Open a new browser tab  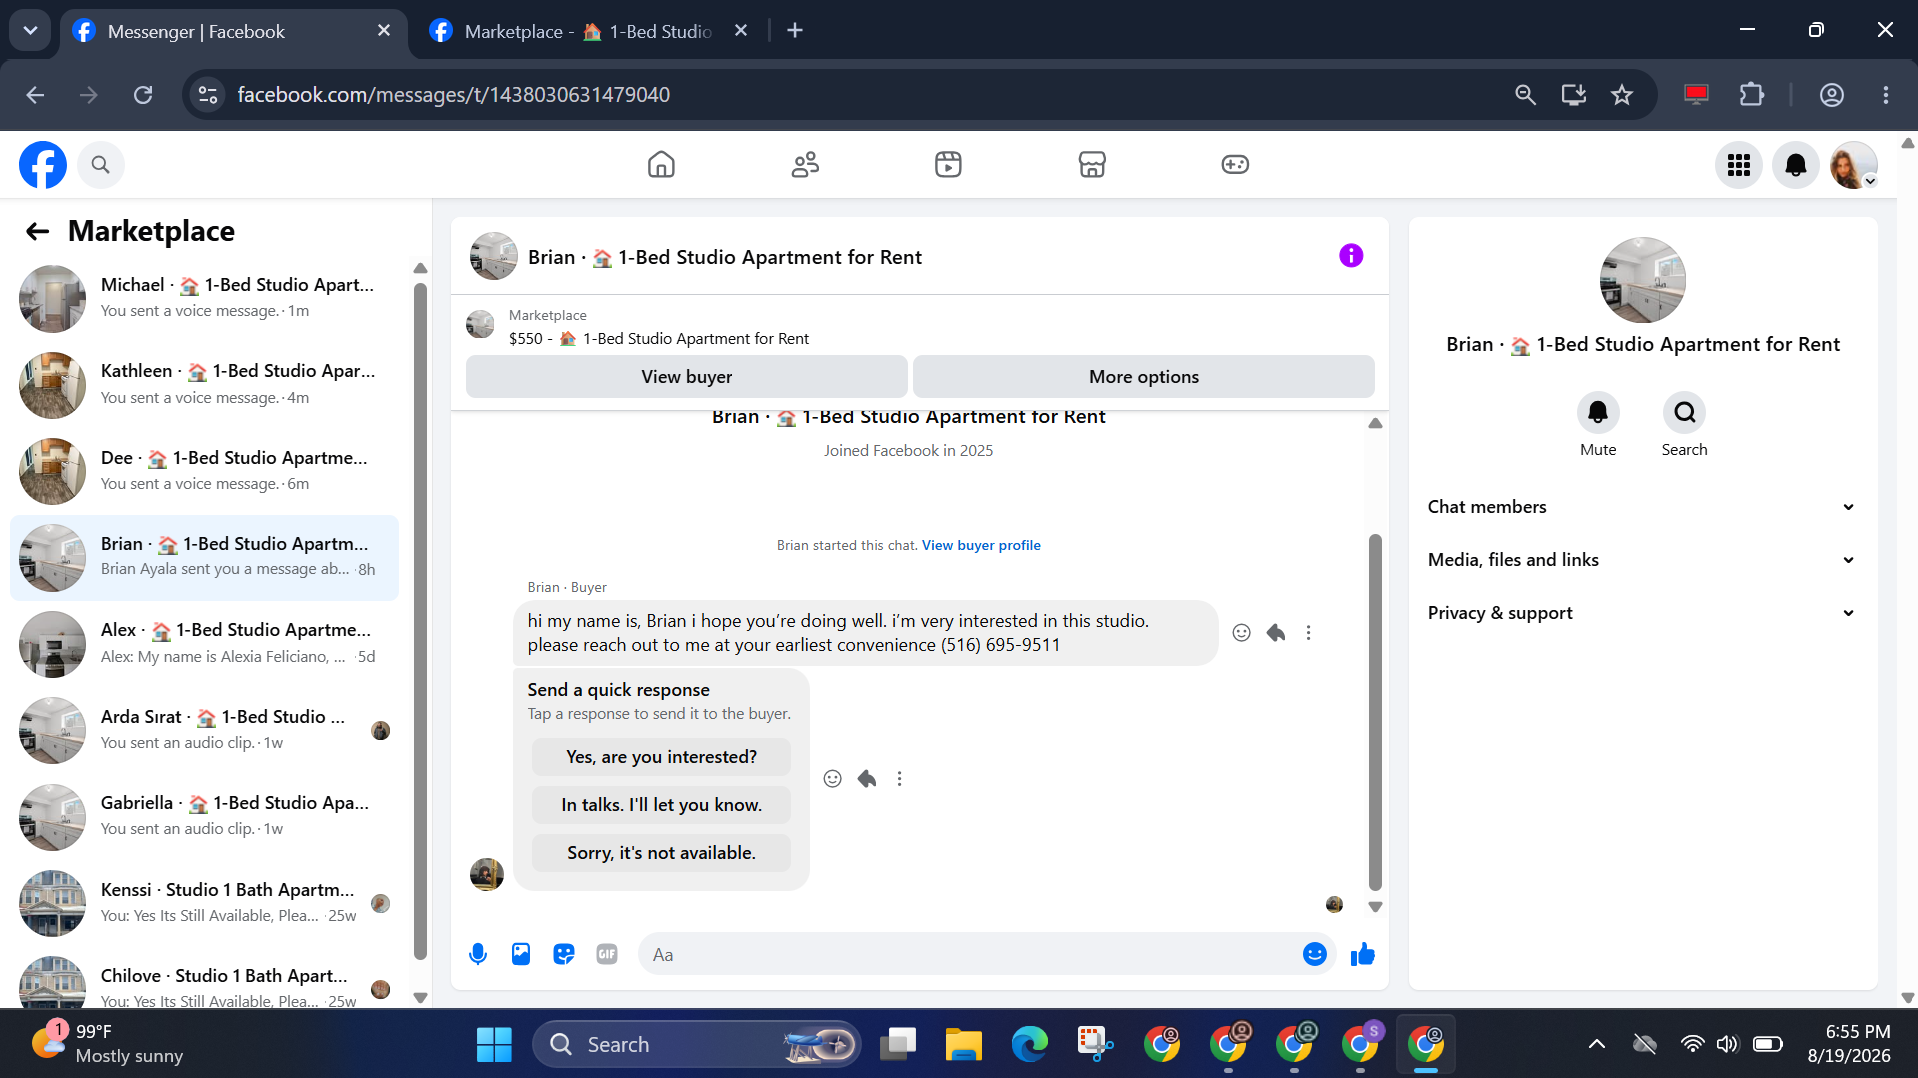tap(795, 31)
